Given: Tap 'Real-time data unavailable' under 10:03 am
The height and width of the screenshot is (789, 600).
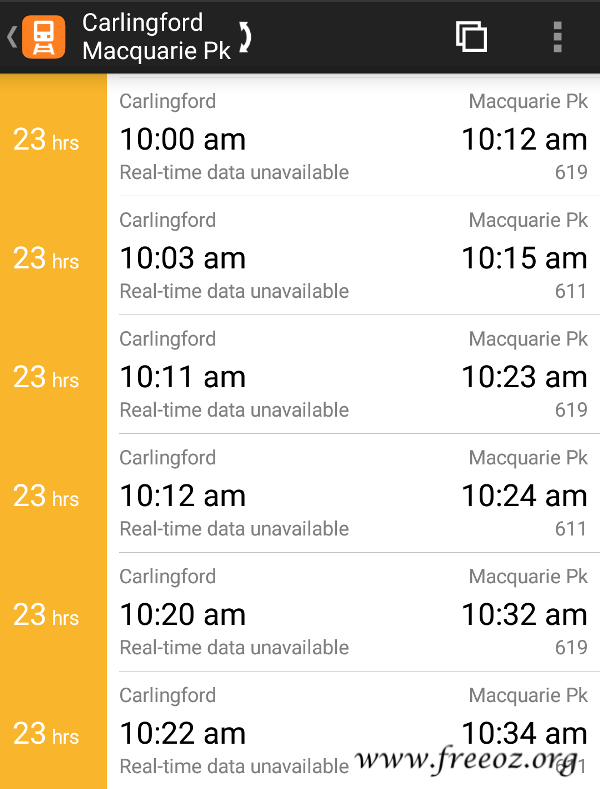Looking at the screenshot, I should point(234,291).
